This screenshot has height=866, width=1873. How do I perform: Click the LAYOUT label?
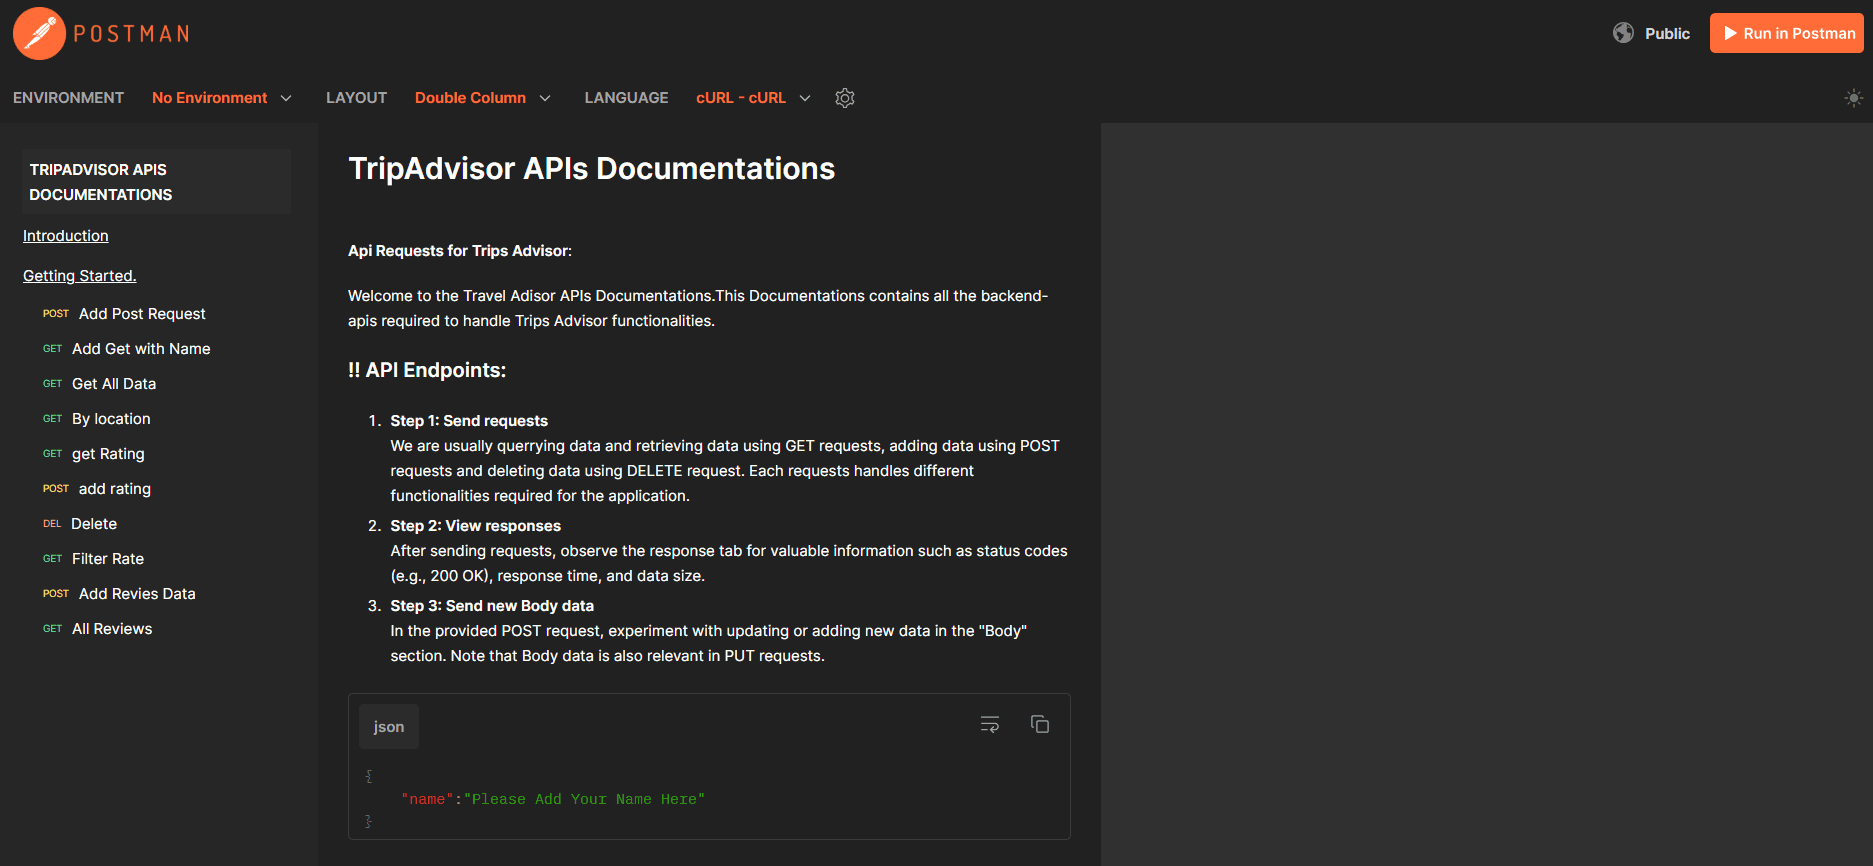click(x=356, y=98)
